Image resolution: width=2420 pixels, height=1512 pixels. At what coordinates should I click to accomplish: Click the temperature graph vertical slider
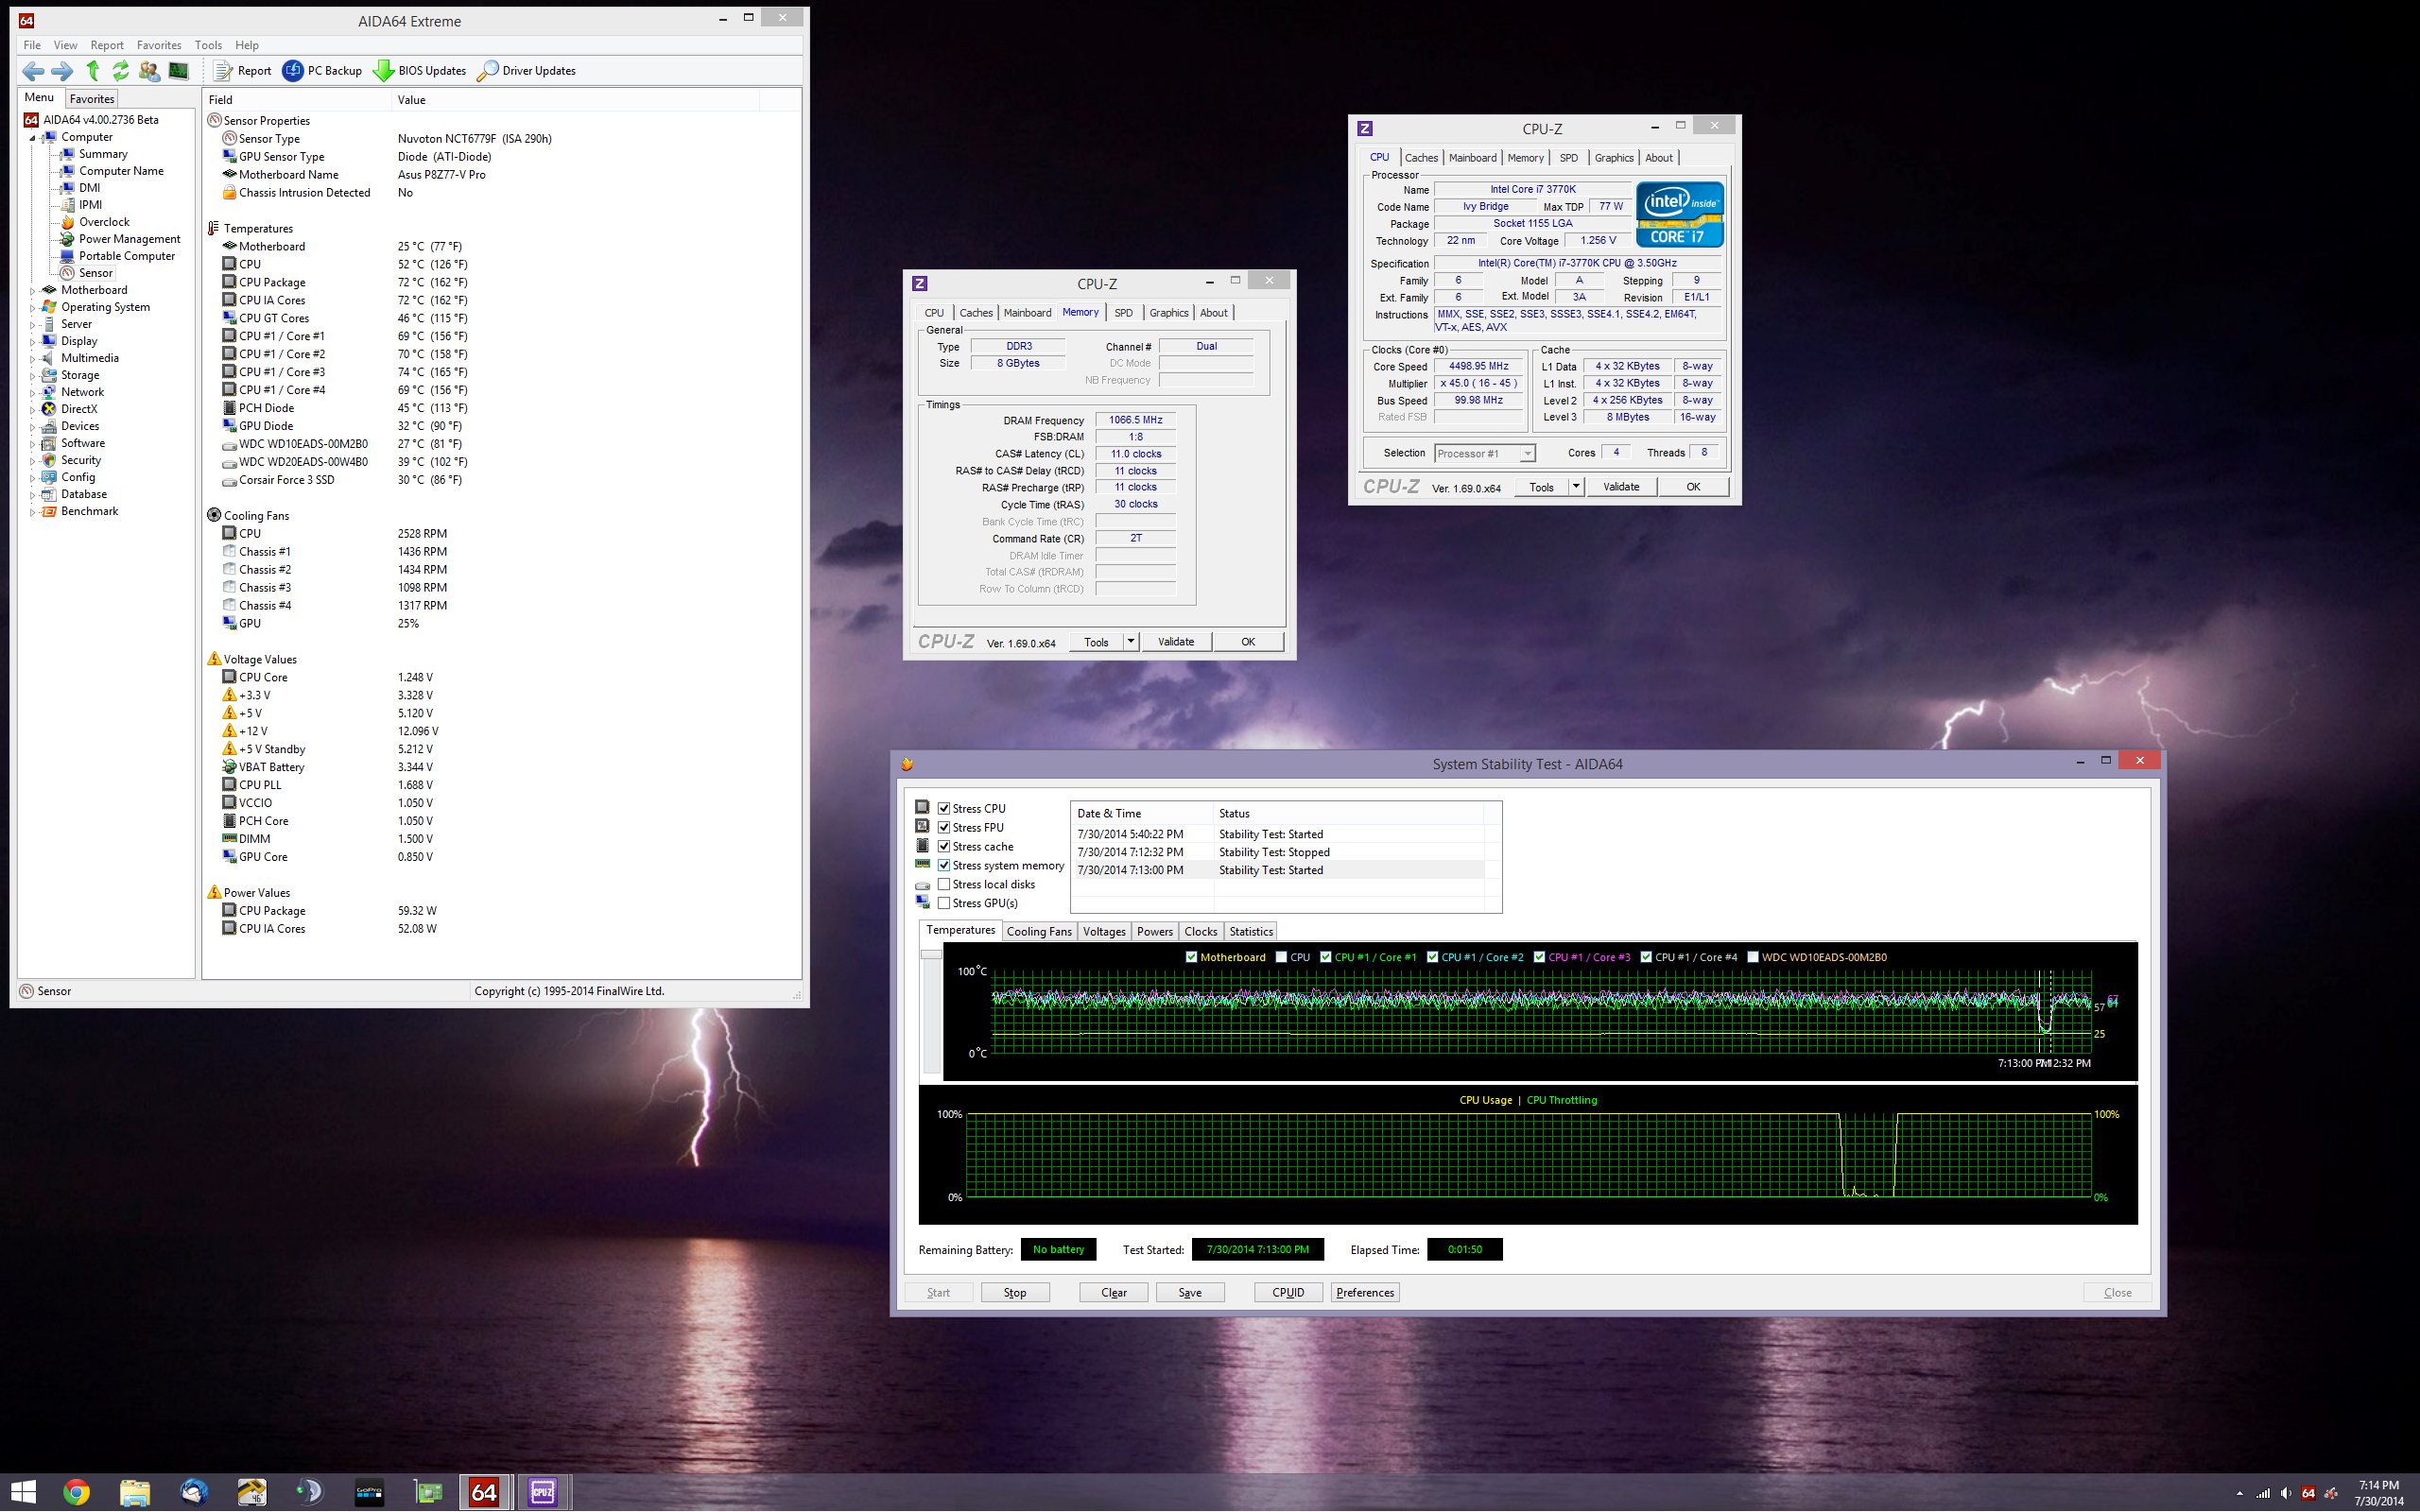(930, 955)
